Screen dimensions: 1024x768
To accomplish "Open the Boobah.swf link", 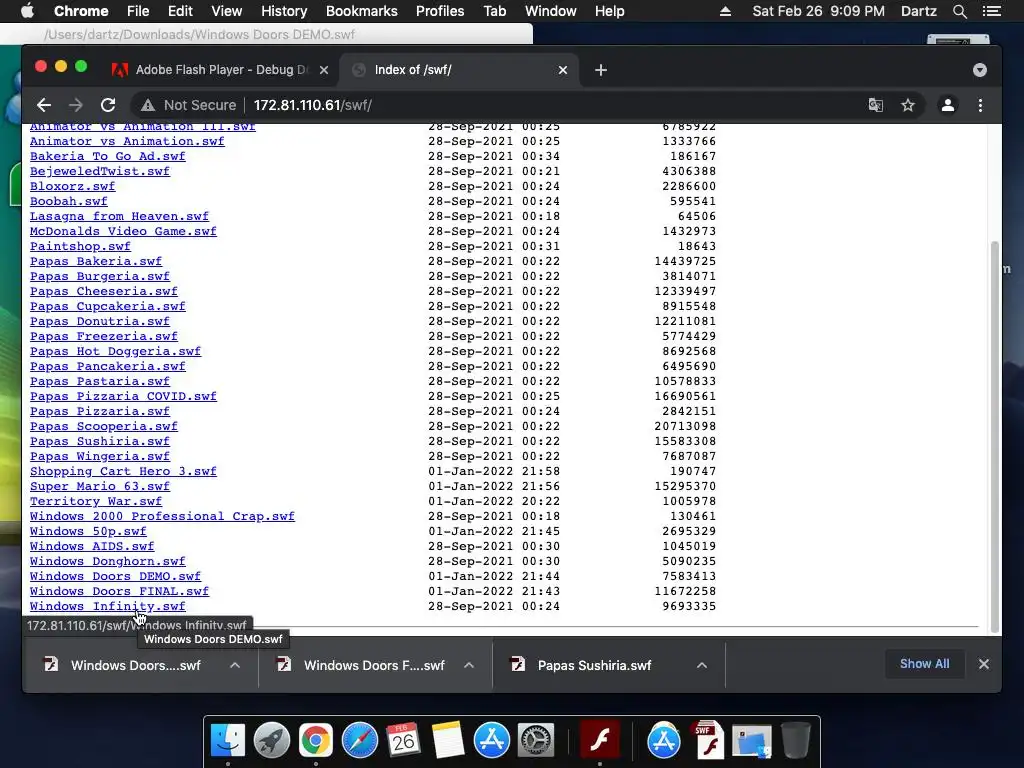I will [68, 201].
